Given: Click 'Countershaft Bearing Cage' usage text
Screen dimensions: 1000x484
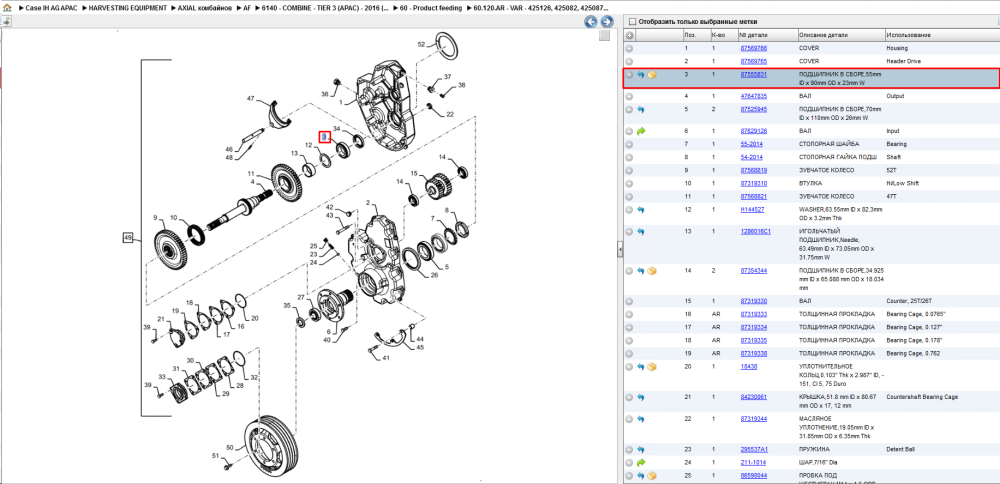Looking at the screenshot, I should (922, 397).
